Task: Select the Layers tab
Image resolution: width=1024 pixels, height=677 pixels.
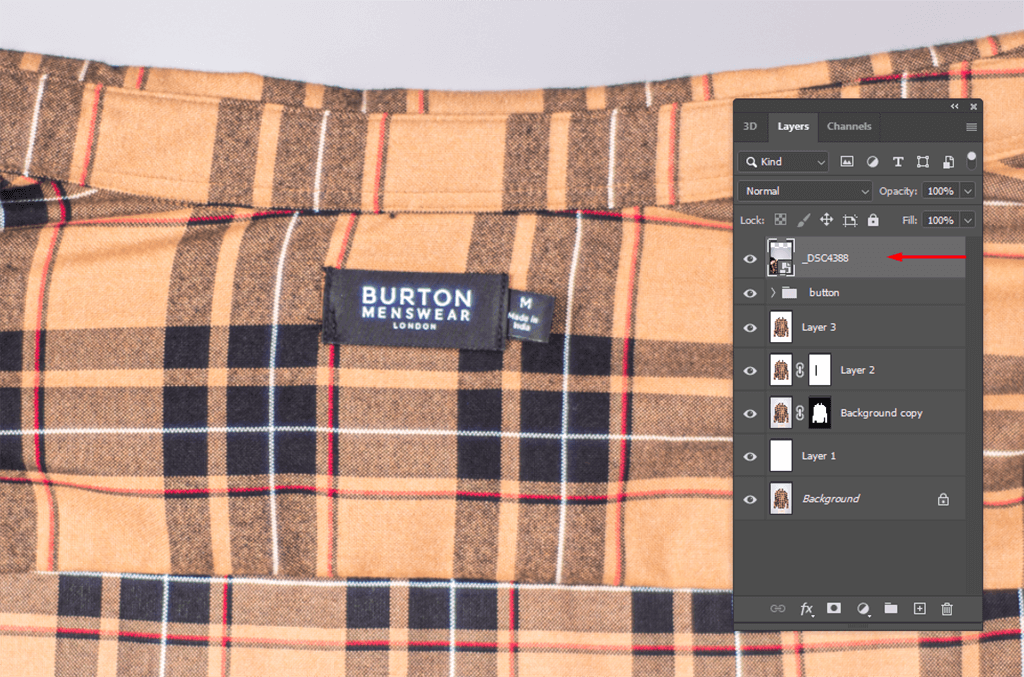Action: click(793, 126)
